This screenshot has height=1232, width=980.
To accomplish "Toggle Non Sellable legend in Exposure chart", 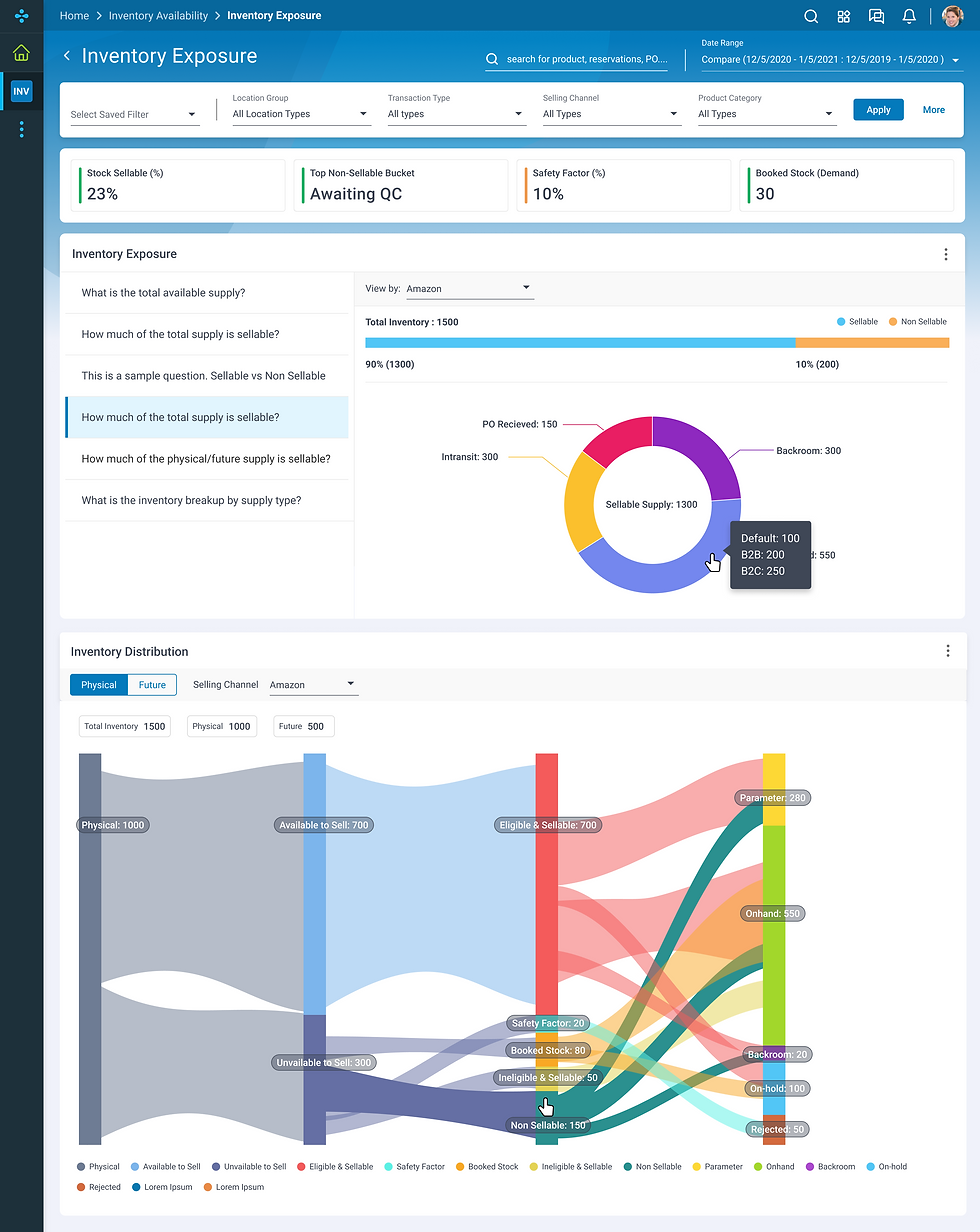I will [917, 322].
